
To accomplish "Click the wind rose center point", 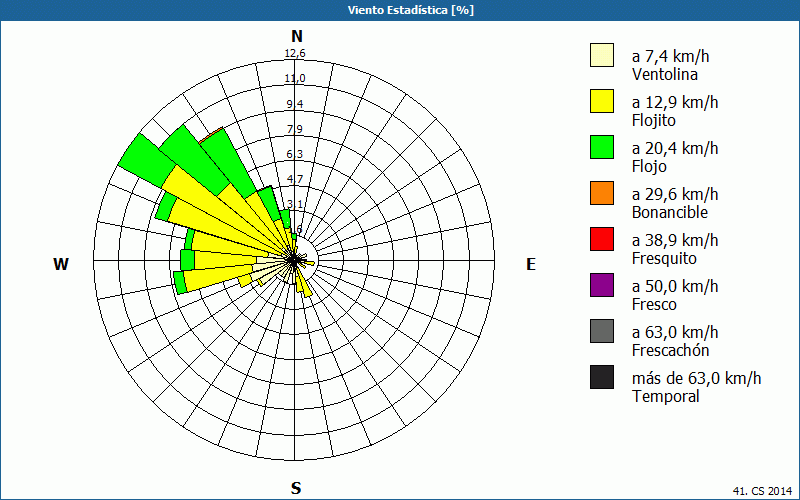I will pos(294,260).
